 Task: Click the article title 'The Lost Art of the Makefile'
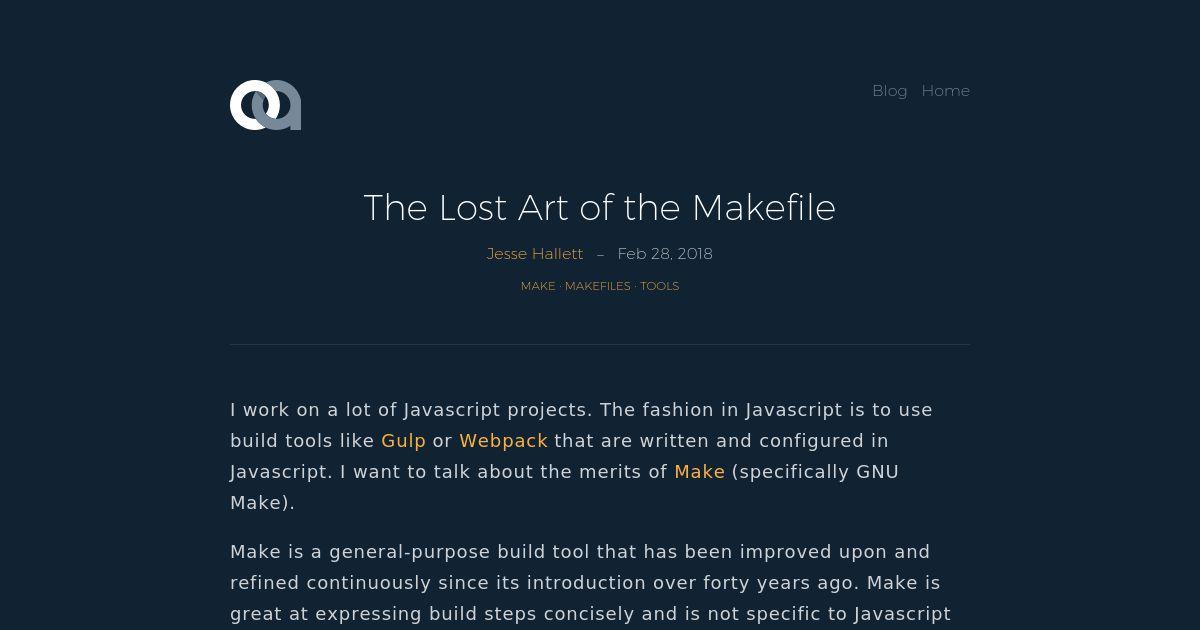[600, 208]
